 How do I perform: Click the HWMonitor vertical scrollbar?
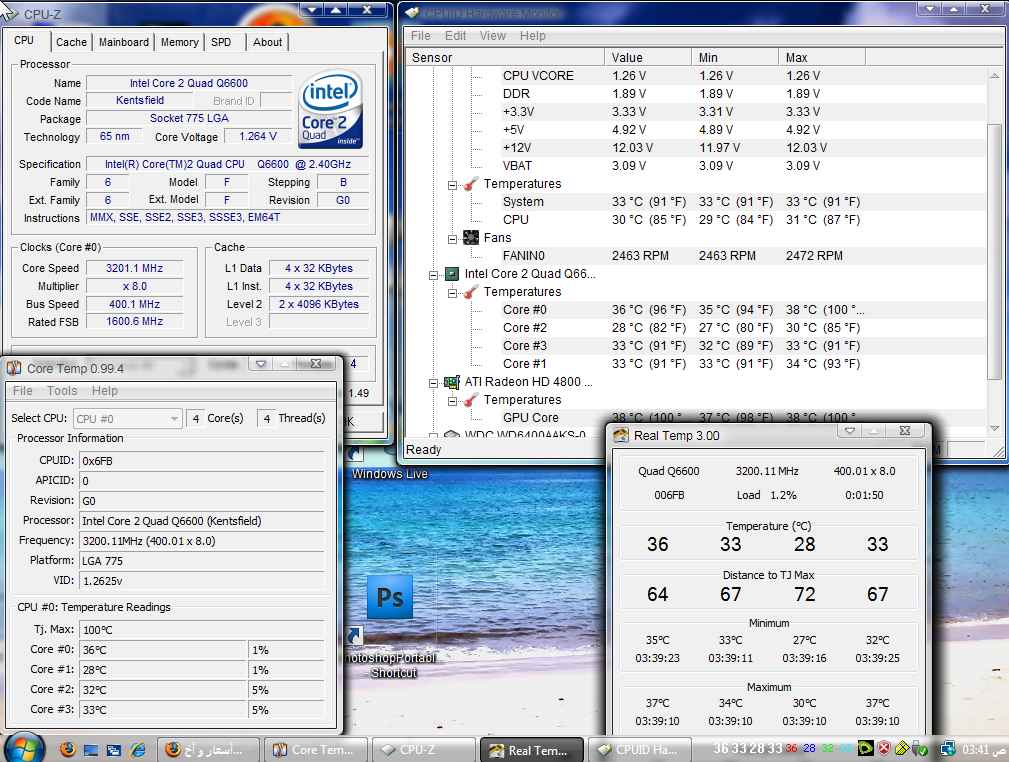tap(995, 250)
